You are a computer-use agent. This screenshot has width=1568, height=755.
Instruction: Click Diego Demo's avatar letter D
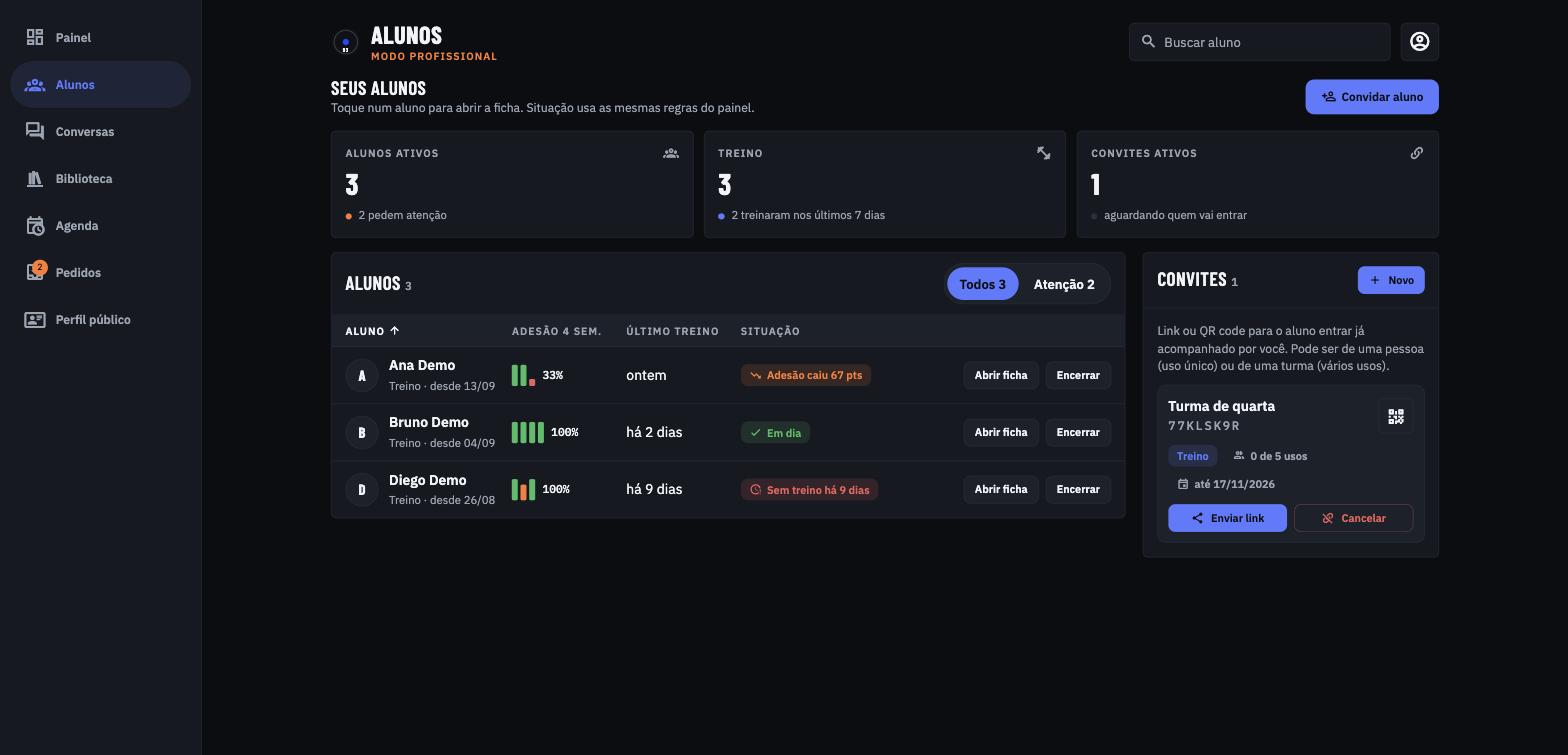pyautogui.click(x=362, y=490)
